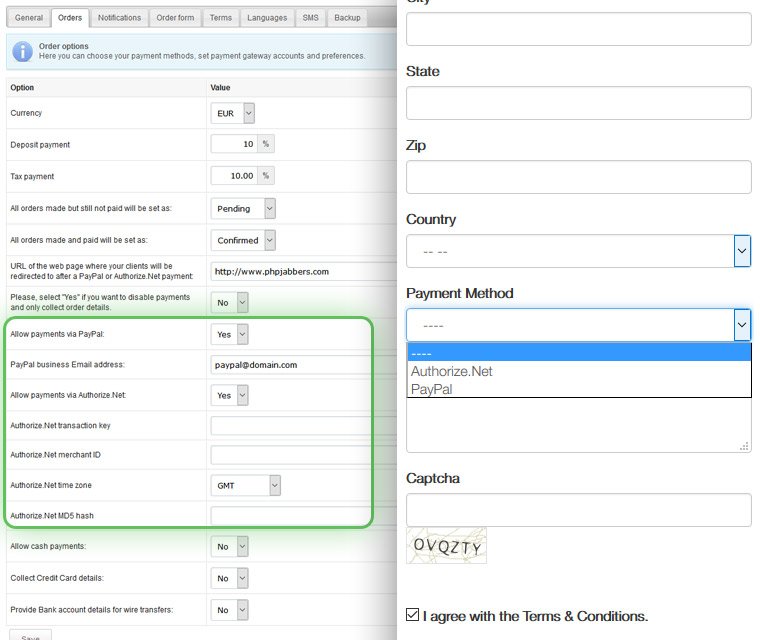Viewport: 760px width, 640px height.
Task: Click the State input field
Action: pos(579,103)
